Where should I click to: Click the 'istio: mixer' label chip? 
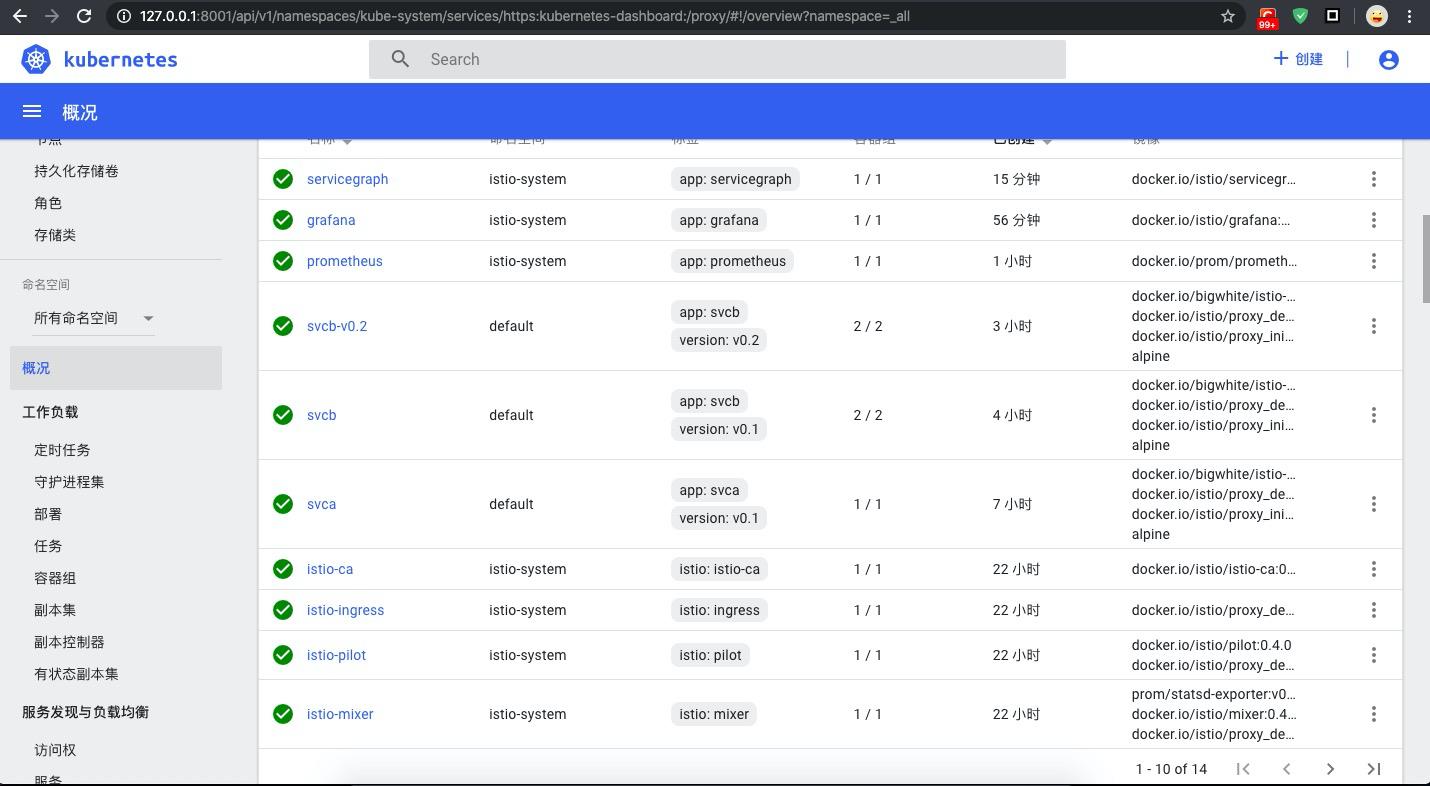point(714,714)
